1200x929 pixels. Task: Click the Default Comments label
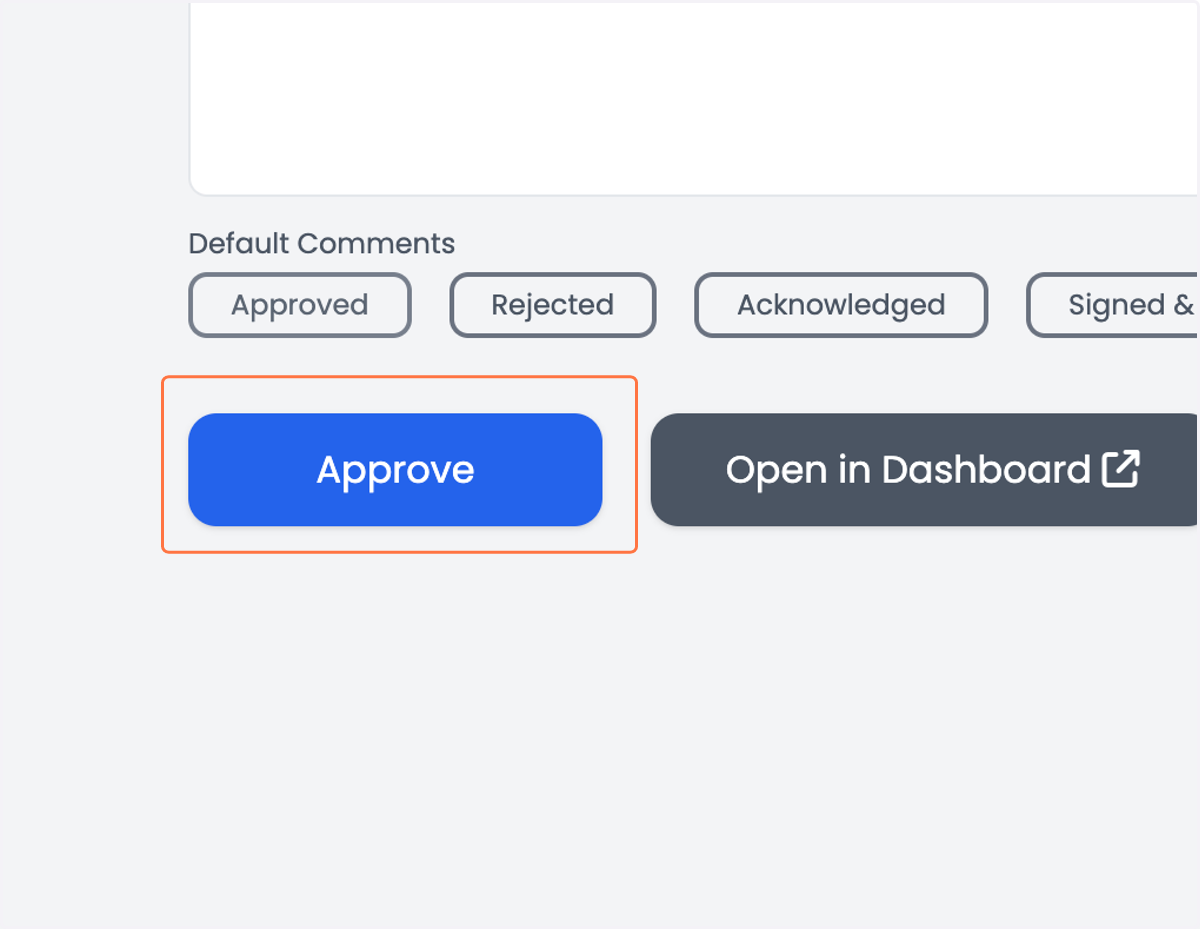(x=321, y=244)
